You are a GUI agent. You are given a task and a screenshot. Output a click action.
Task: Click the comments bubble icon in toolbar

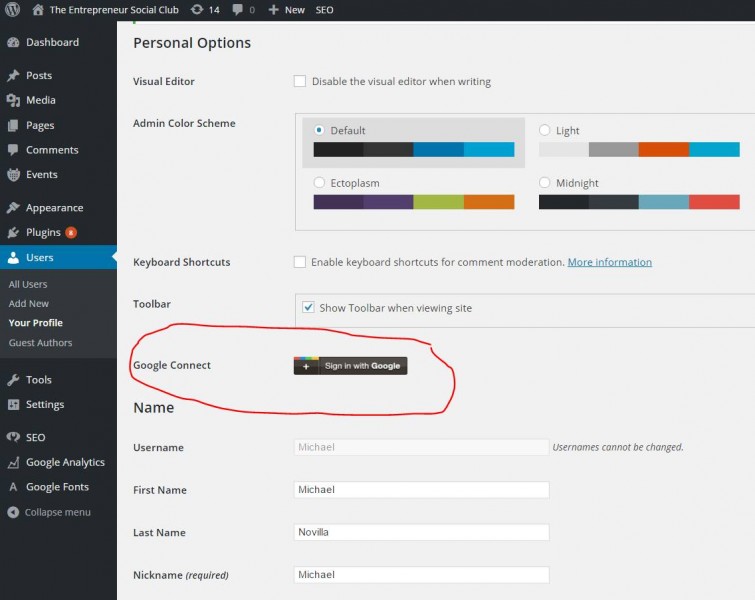click(237, 9)
